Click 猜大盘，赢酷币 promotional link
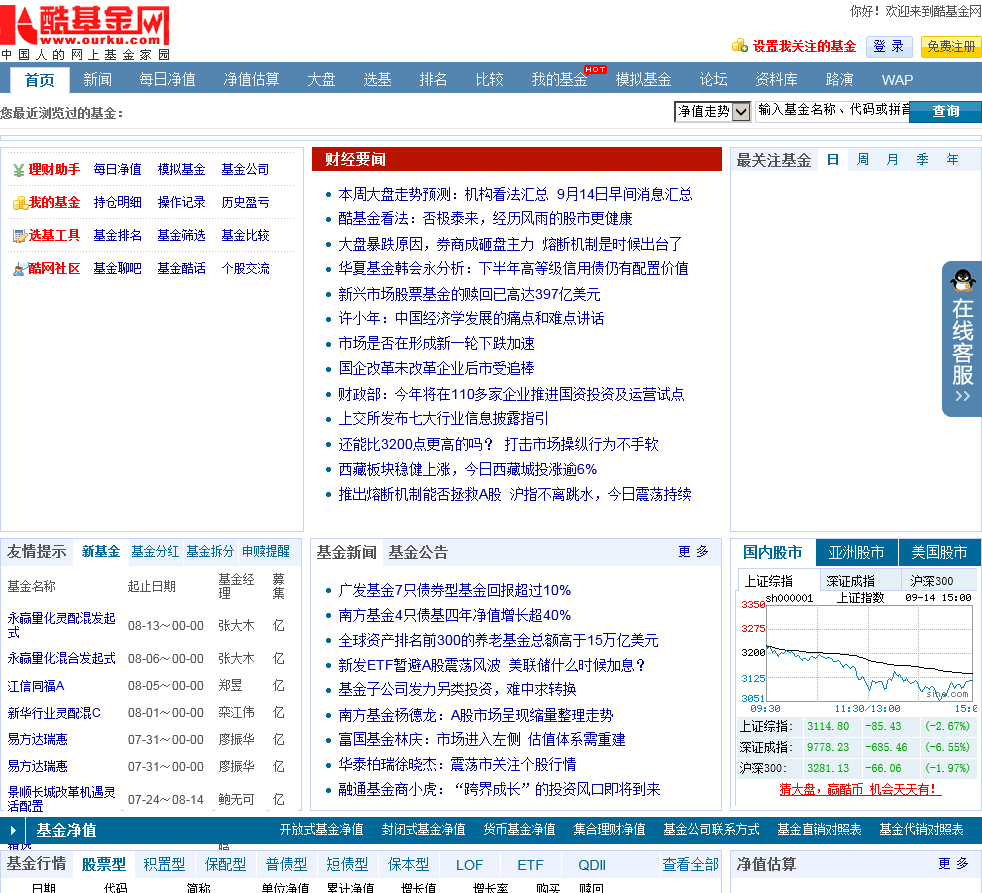Screen dimensions: 982x893 tap(860, 790)
